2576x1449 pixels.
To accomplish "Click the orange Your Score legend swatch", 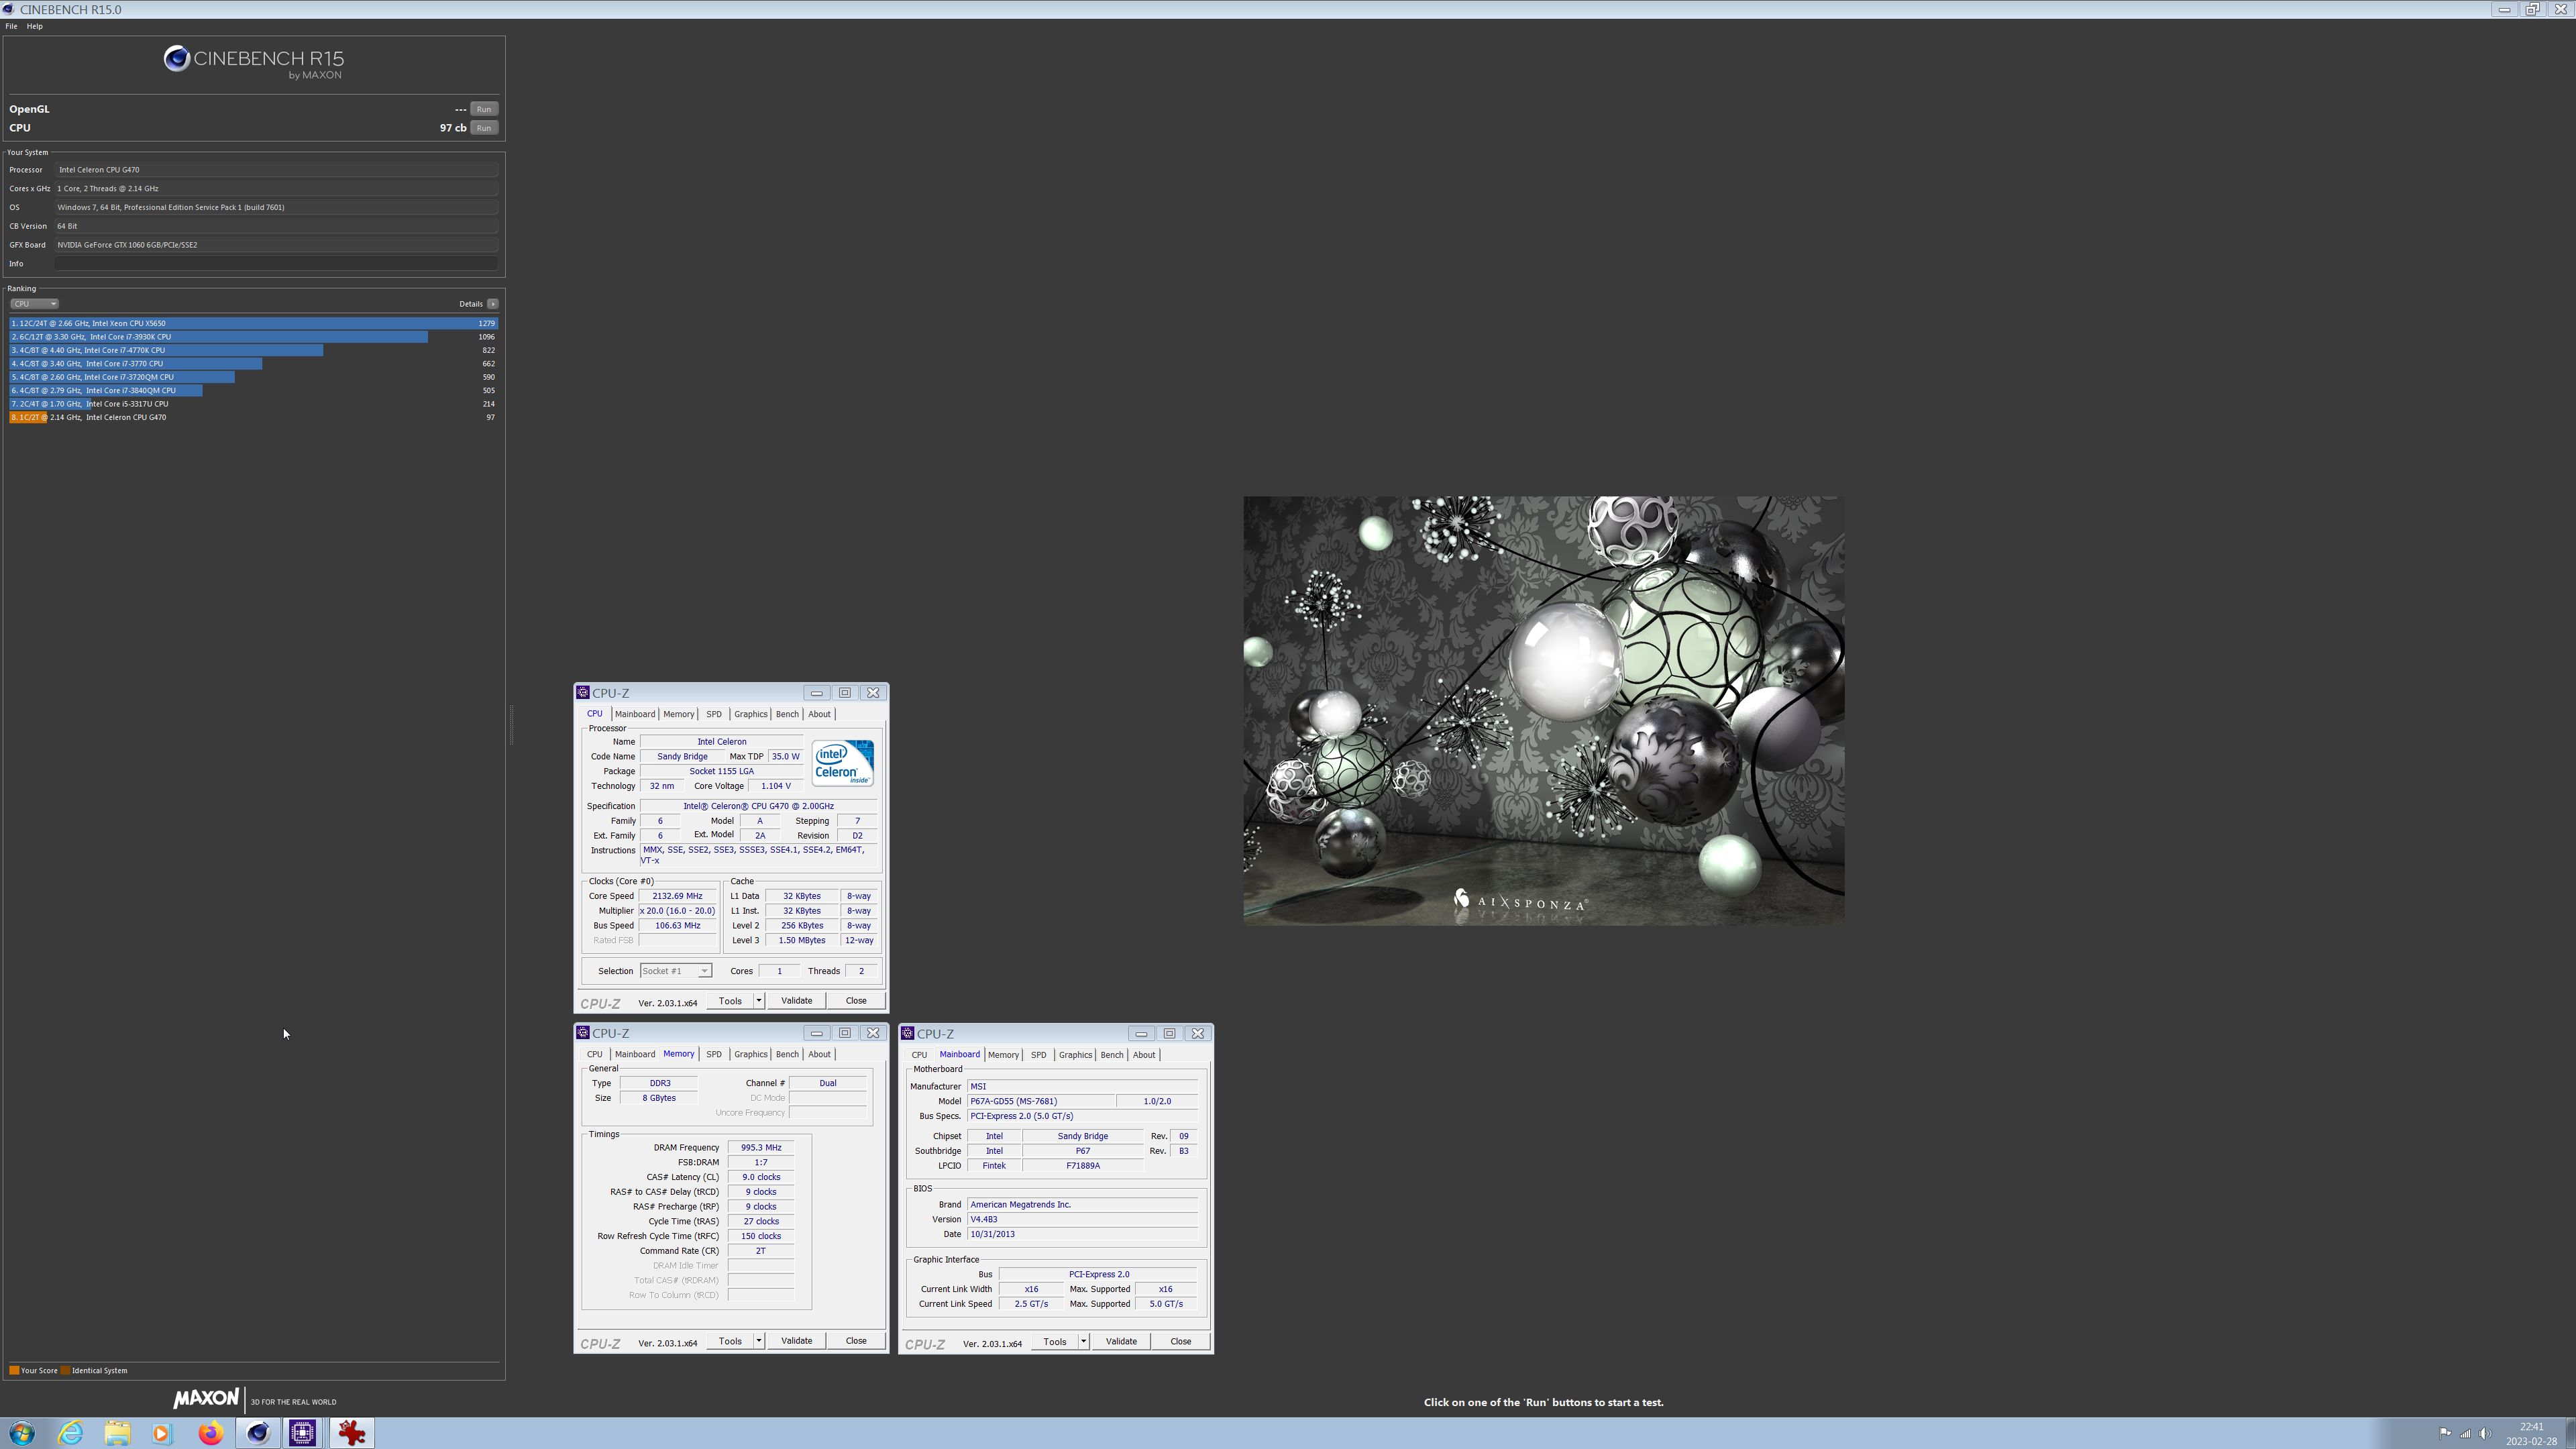I will pos(14,1371).
